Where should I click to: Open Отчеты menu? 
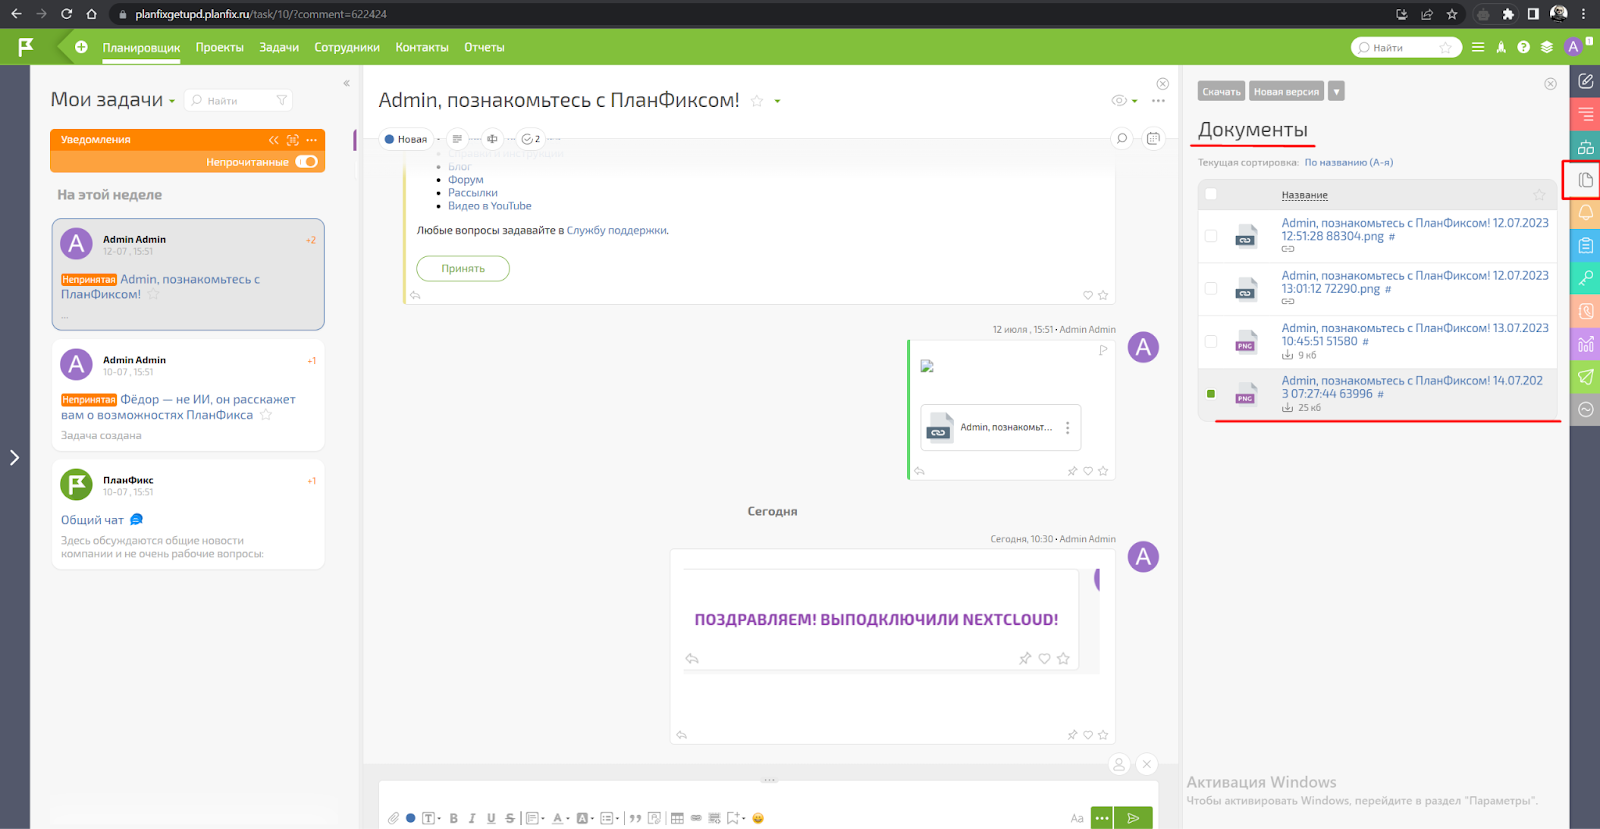coord(484,47)
